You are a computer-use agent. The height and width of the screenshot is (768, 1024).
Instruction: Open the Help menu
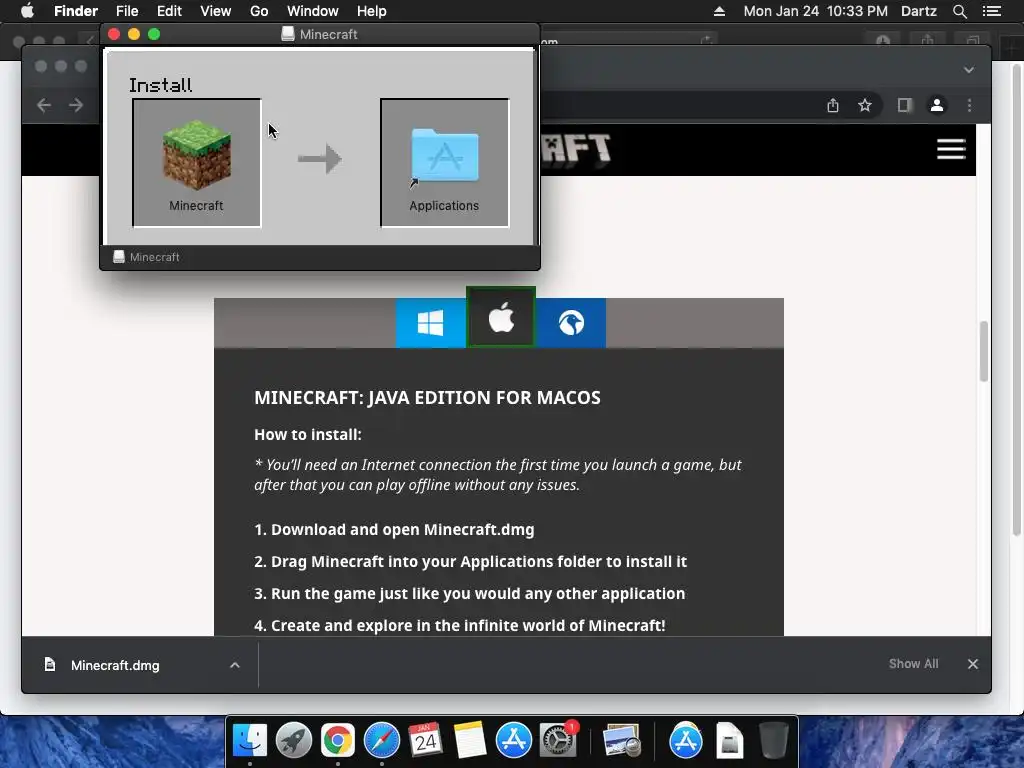pos(372,11)
